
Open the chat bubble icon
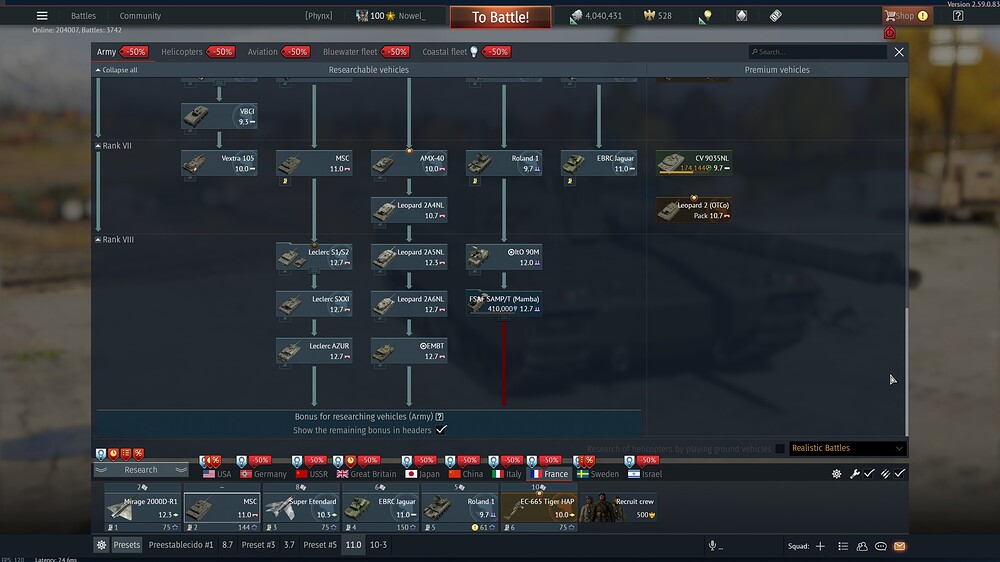[881, 546]
